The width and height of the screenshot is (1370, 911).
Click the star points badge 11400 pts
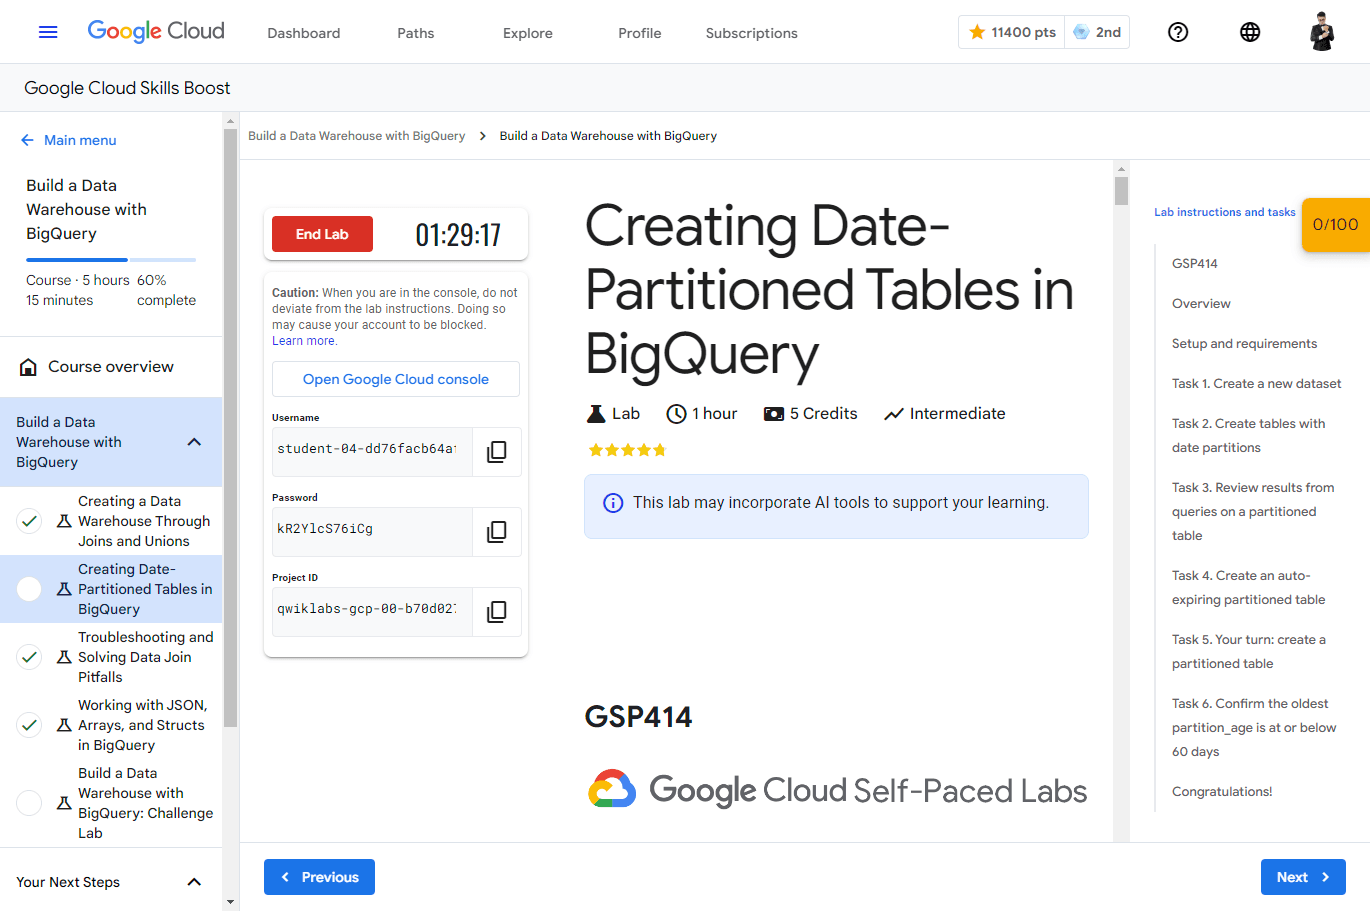click(1012, 32)
